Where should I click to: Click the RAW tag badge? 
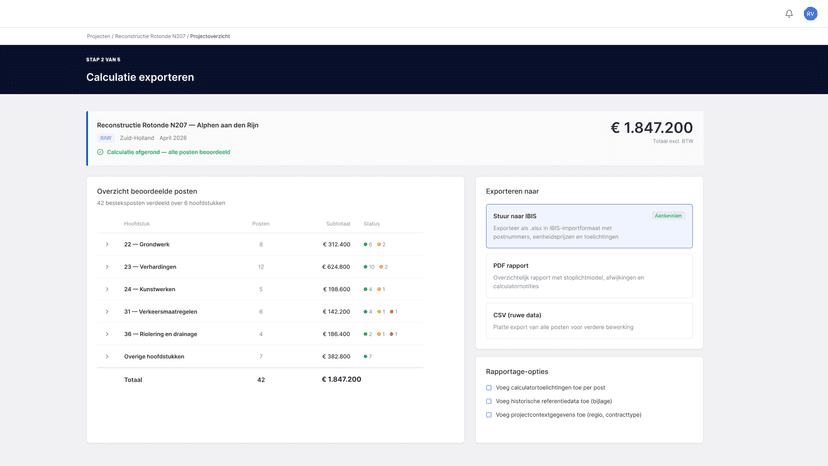106,138
